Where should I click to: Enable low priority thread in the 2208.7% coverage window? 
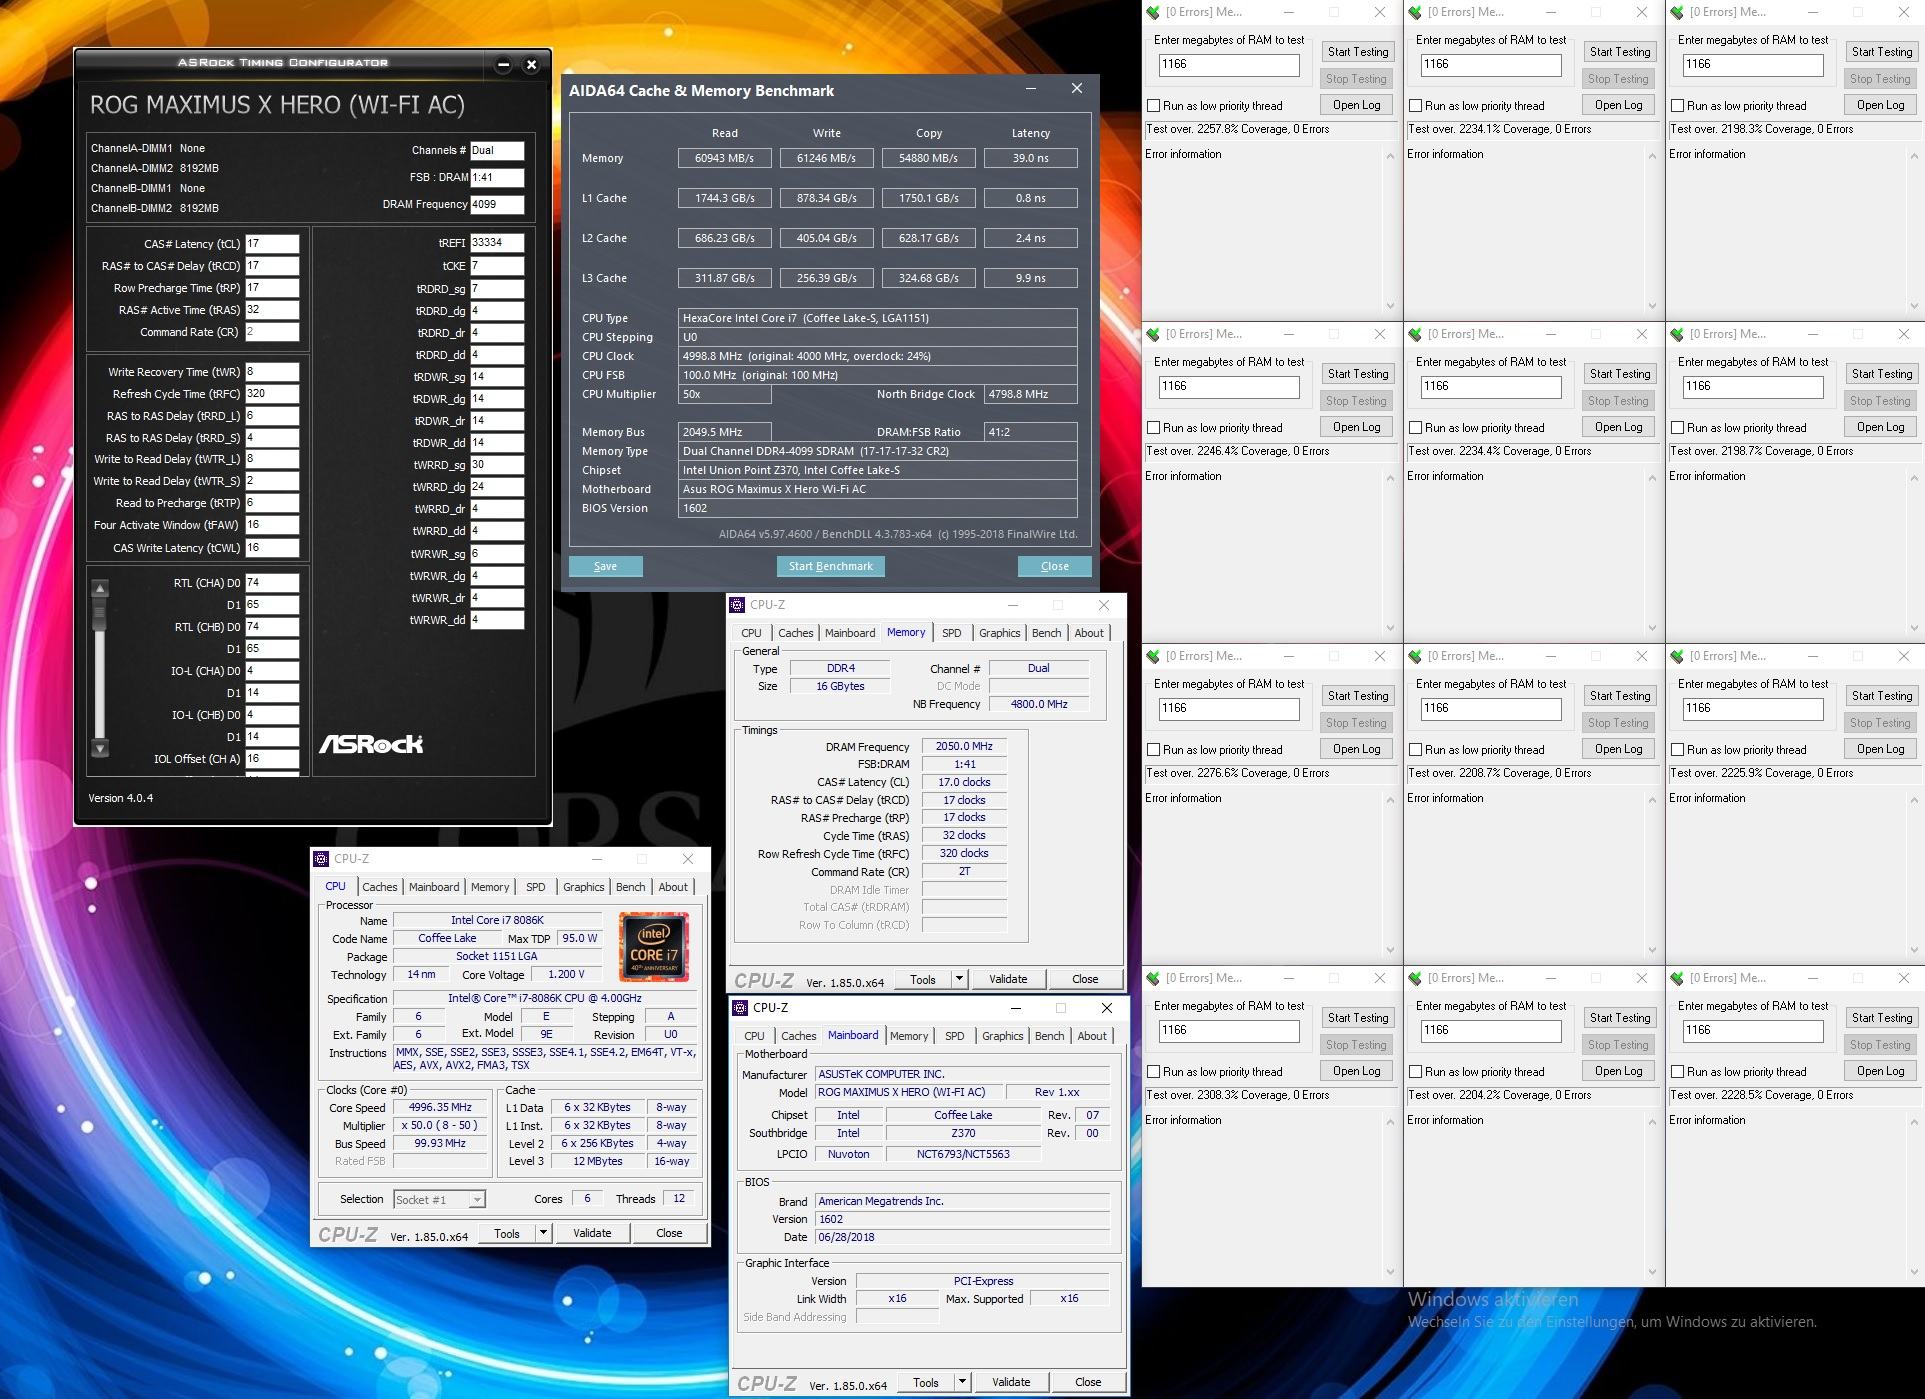point(1416,750)
